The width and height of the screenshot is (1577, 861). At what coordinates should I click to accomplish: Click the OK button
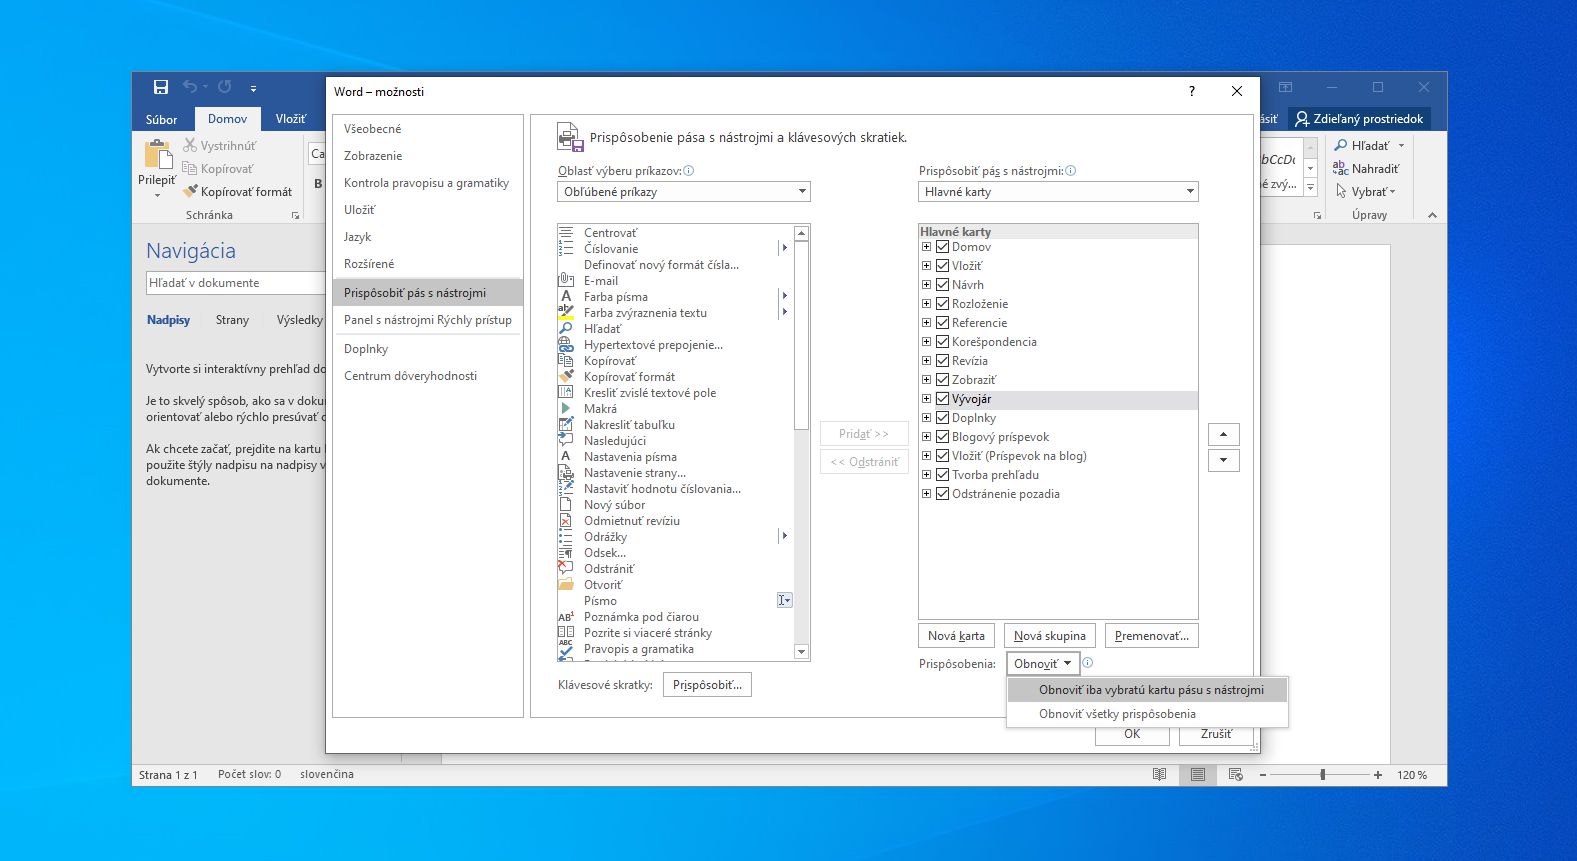pyautogui.click(x=1132, y=735)
